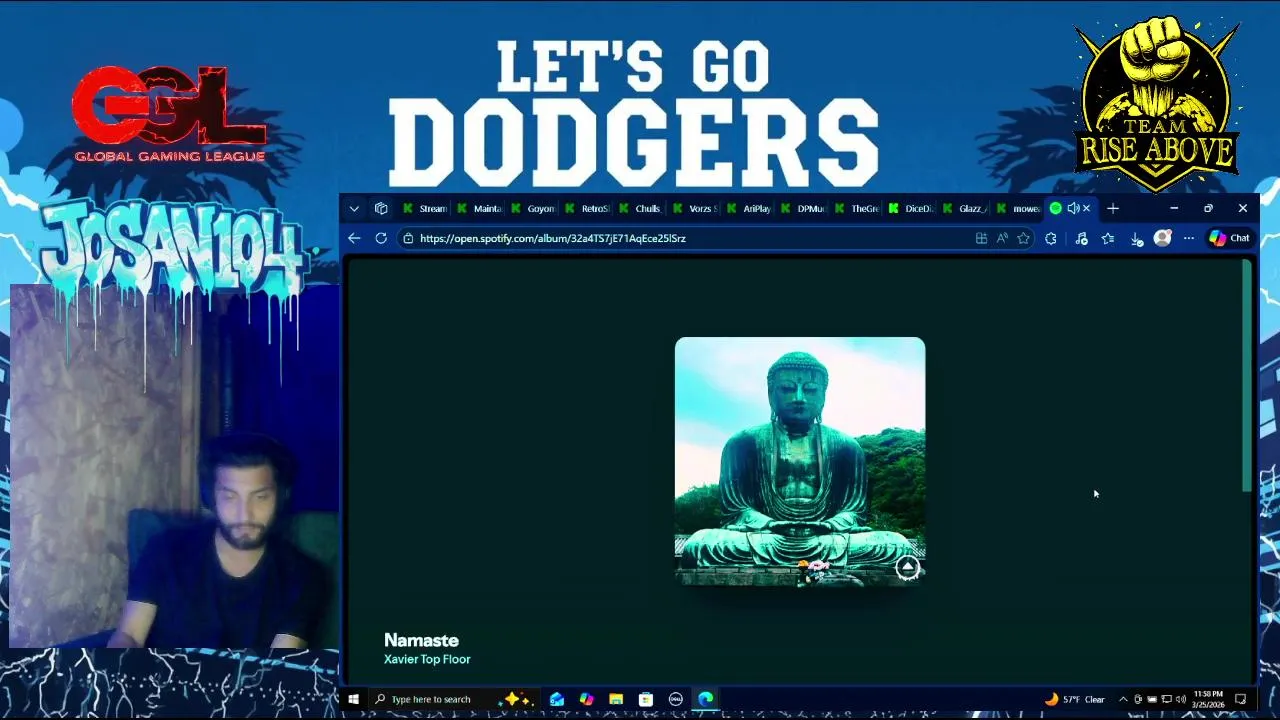Add this page to favorites star
Image resolution: width=1280 pixels, height=720 pixels.
coord(1023,238)
